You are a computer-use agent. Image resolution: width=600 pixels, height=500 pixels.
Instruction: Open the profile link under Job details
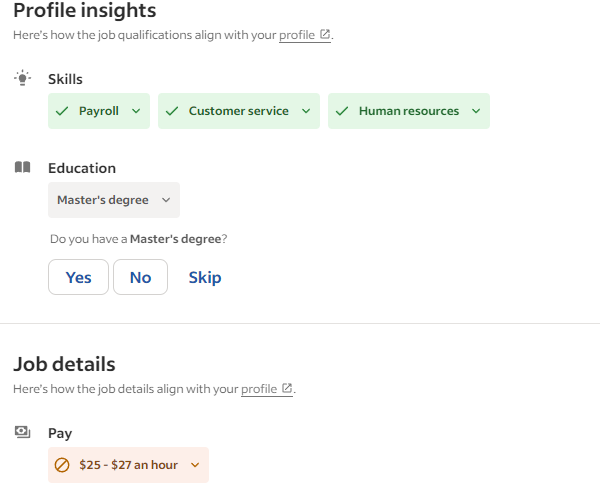click(259, 389)
